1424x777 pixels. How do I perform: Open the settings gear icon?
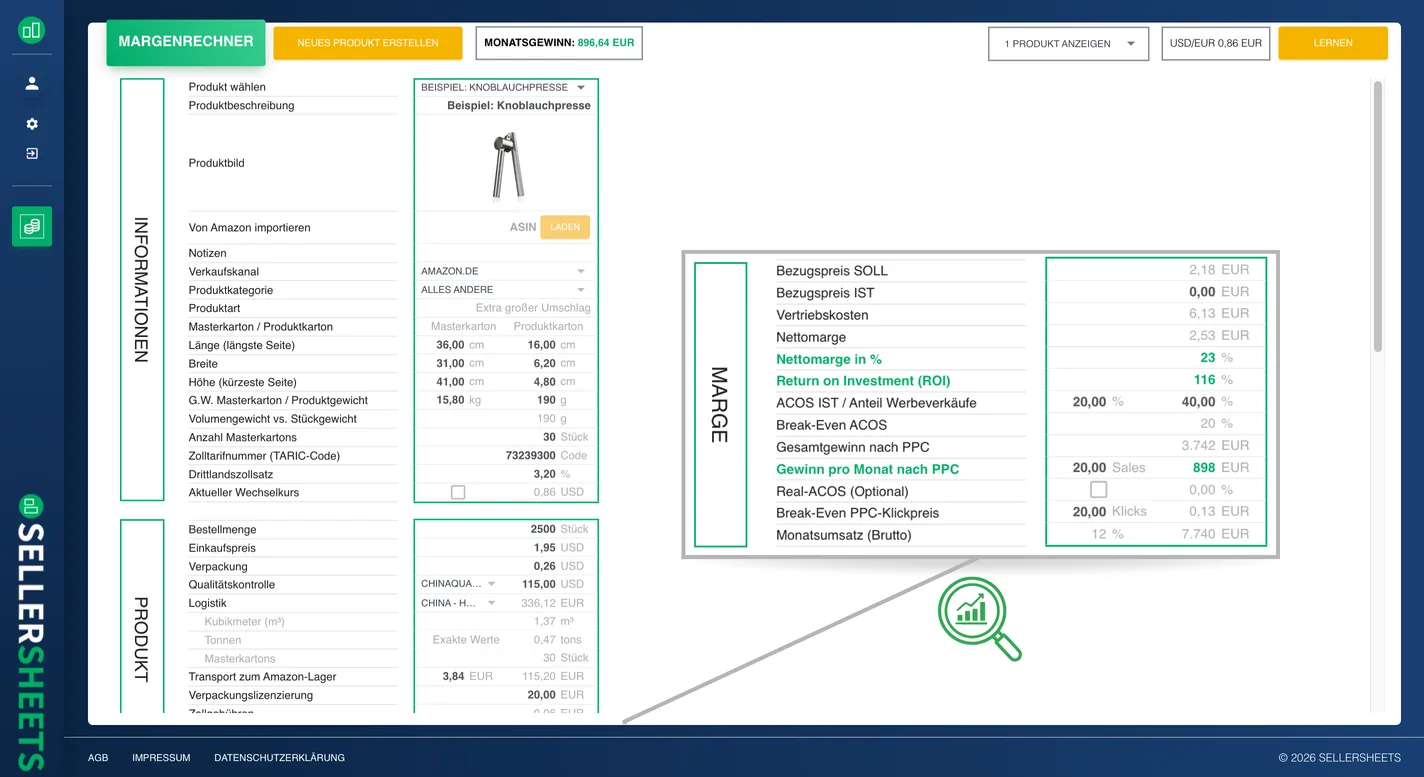(32, 124)
